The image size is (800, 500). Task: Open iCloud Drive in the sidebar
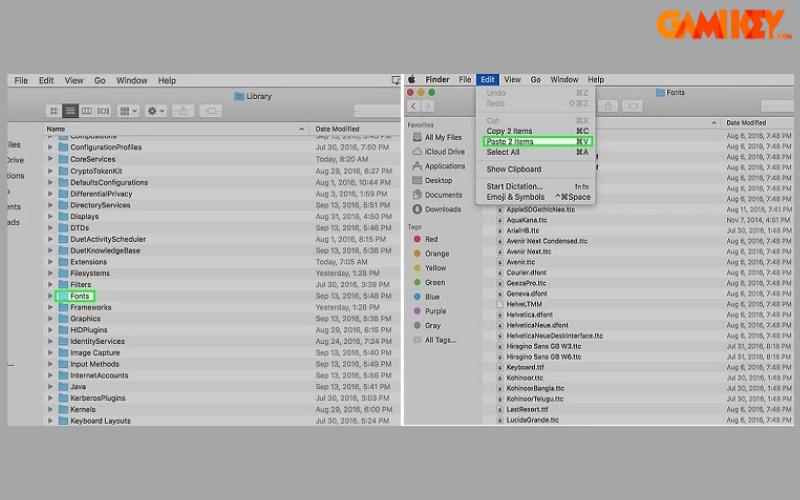pos(444,151)
